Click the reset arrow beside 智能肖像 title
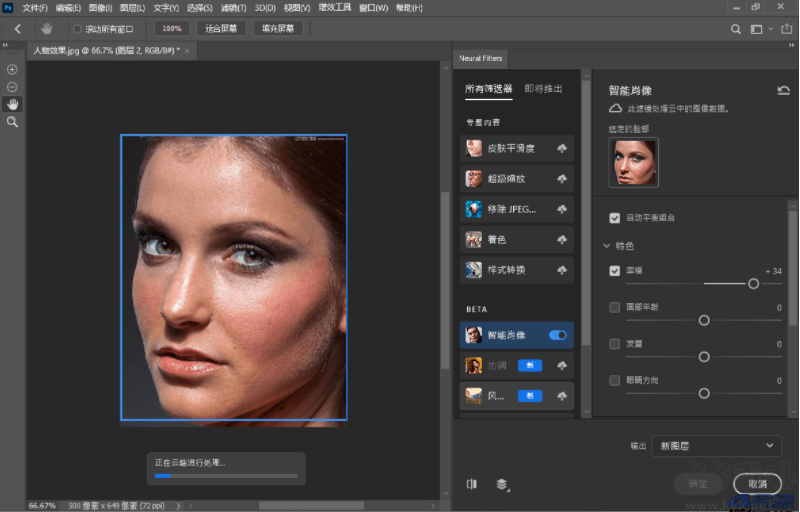This screenshot has height=512, width=800. [x=783, y=90]
